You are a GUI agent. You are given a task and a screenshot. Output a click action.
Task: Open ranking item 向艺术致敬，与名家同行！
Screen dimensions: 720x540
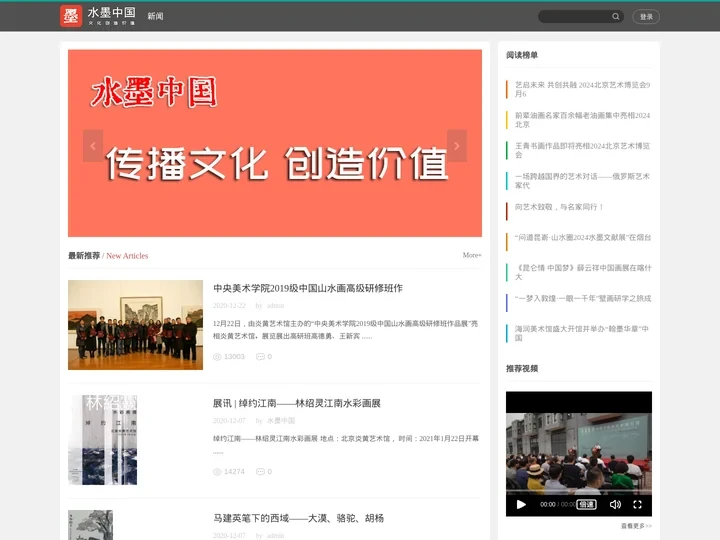pyautogui.click(x=558, y=207)
